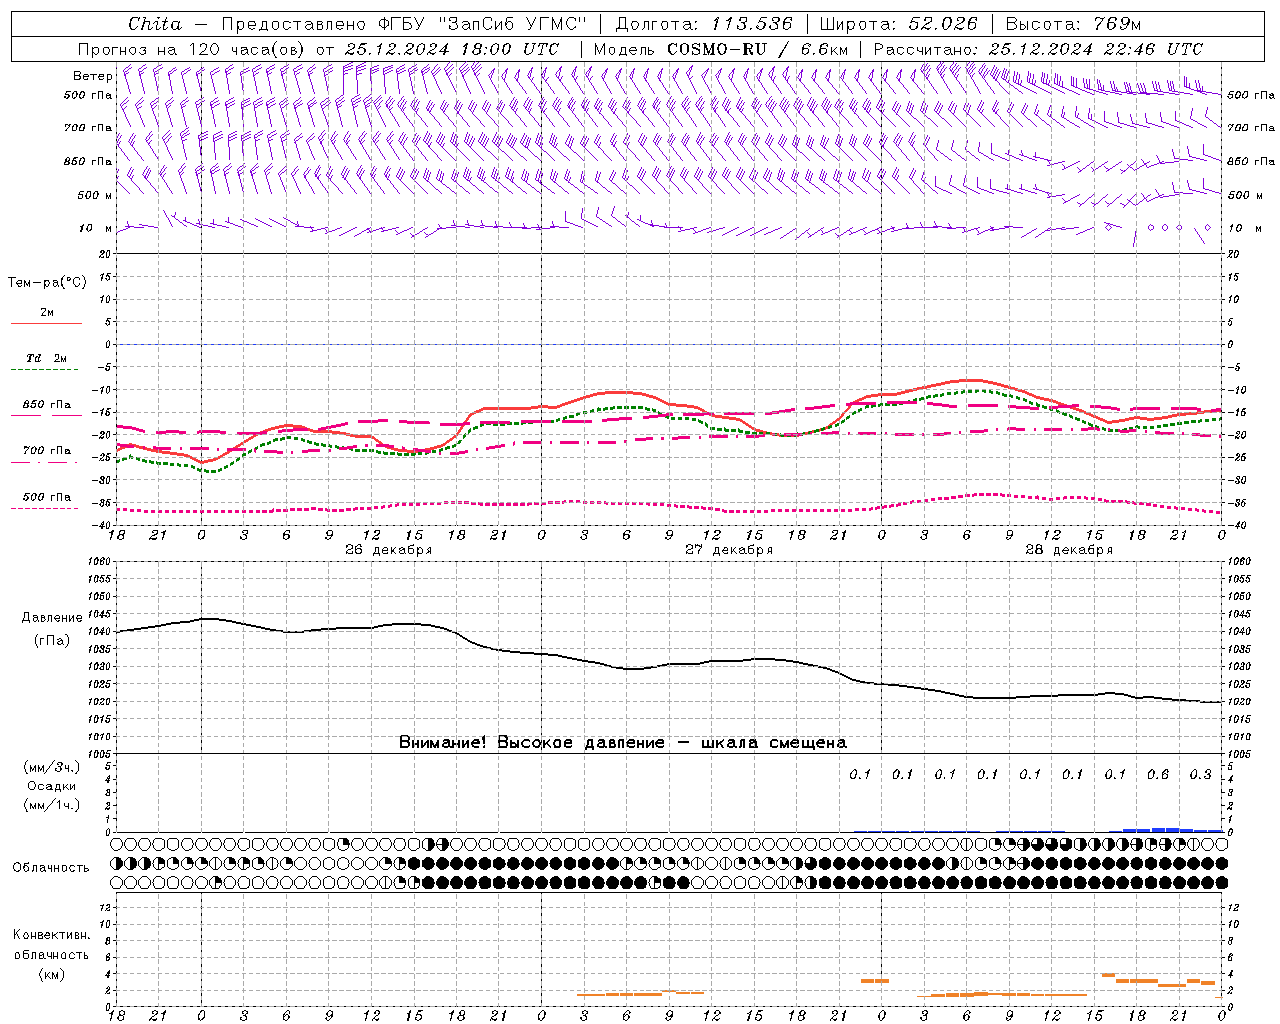This screenshot has height=1024, width=1280.
Task: Click the 850 гПа temperature legend entry
Action: (x=46, y=405)
